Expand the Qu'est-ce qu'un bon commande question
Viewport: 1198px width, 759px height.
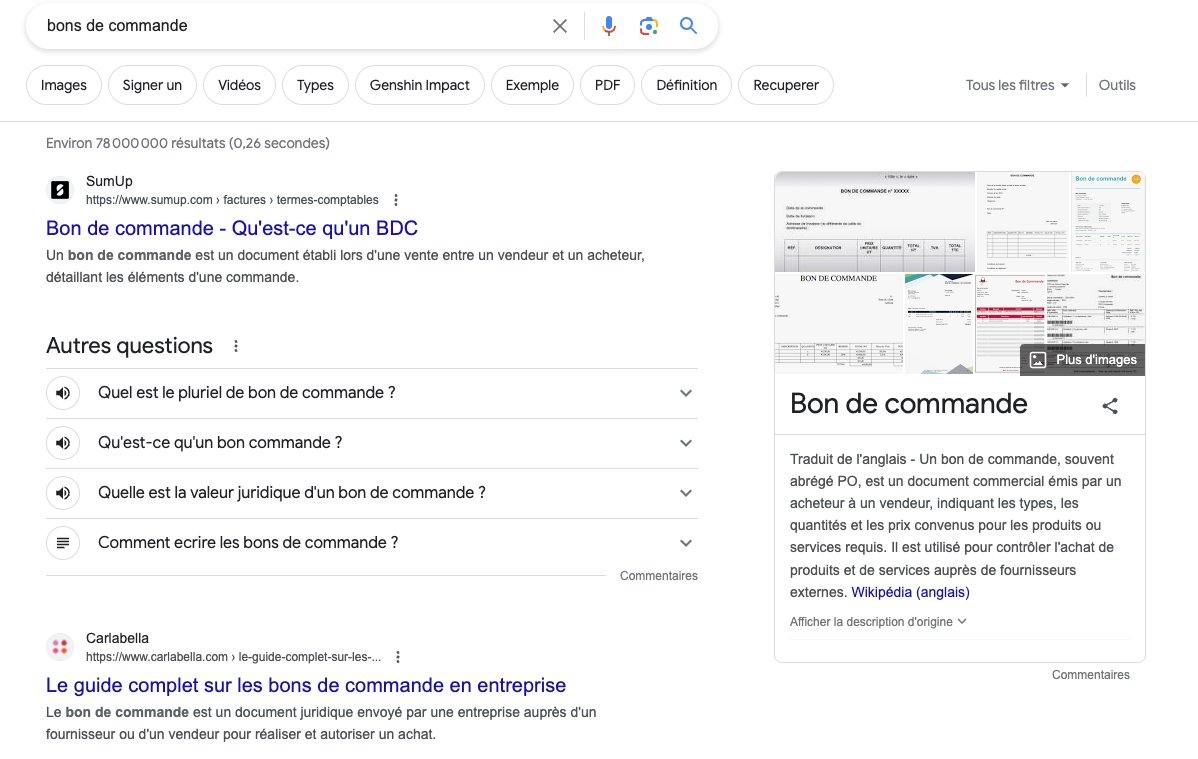[x=372, y=443]
